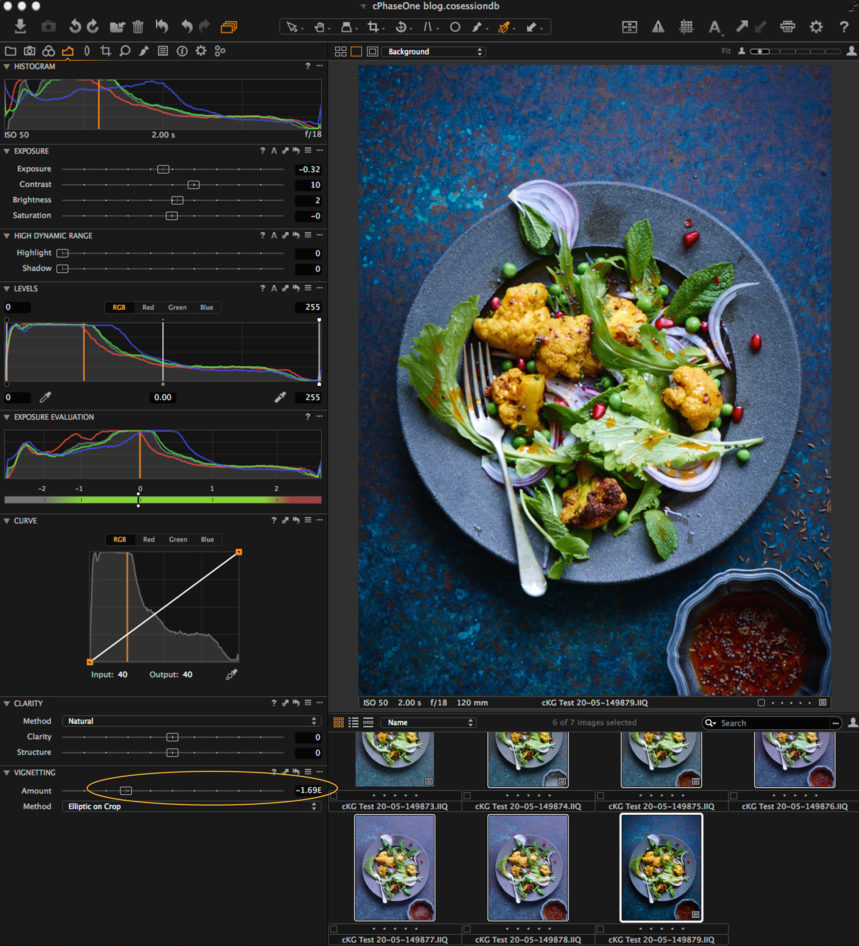Open the Capture tool tab camera icon
Viewport: 859px width, 946px height.
pyautogui.click(x=32, y=50)
